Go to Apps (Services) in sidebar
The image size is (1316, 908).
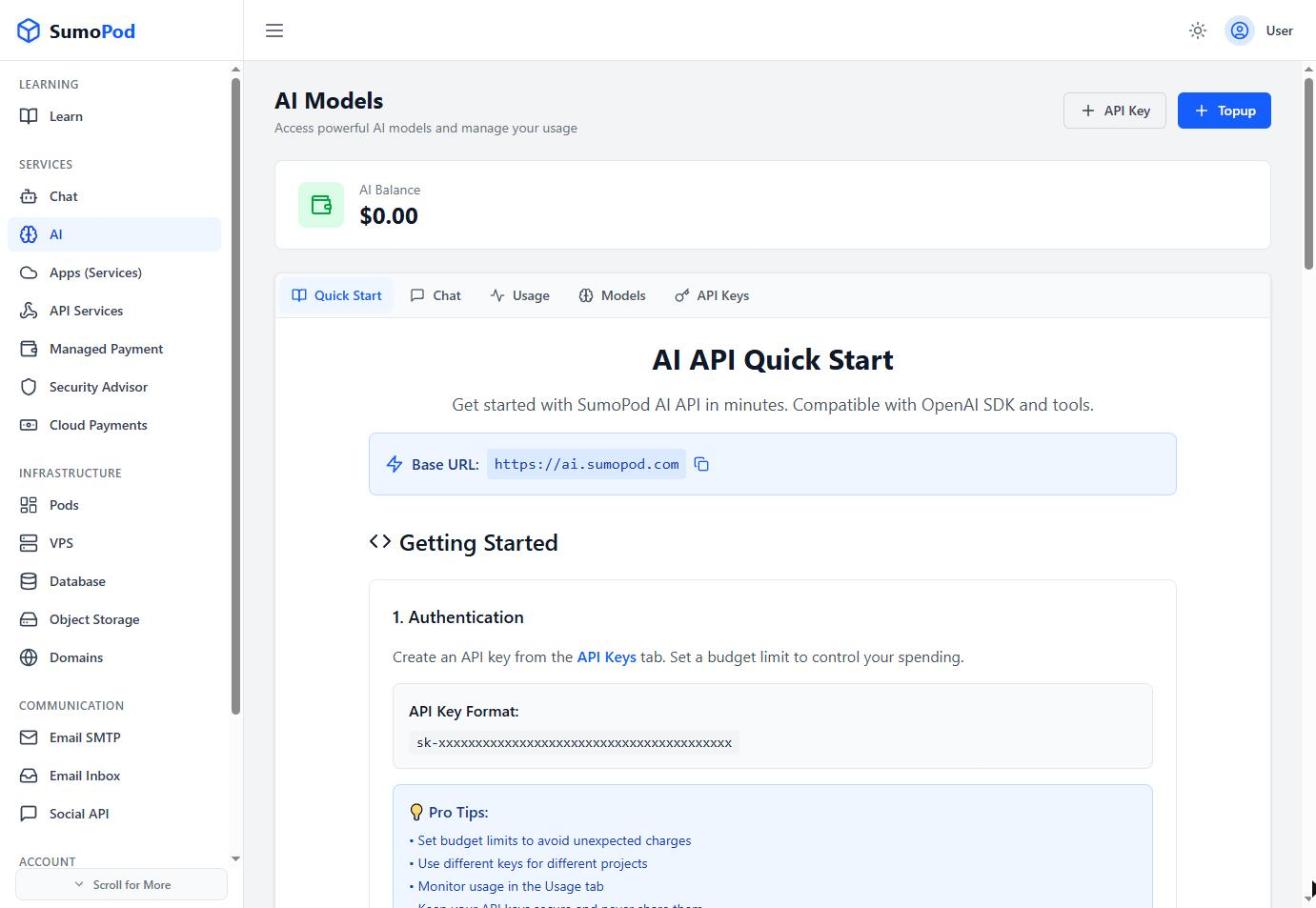pyautogui.click(x=114, y=272)
